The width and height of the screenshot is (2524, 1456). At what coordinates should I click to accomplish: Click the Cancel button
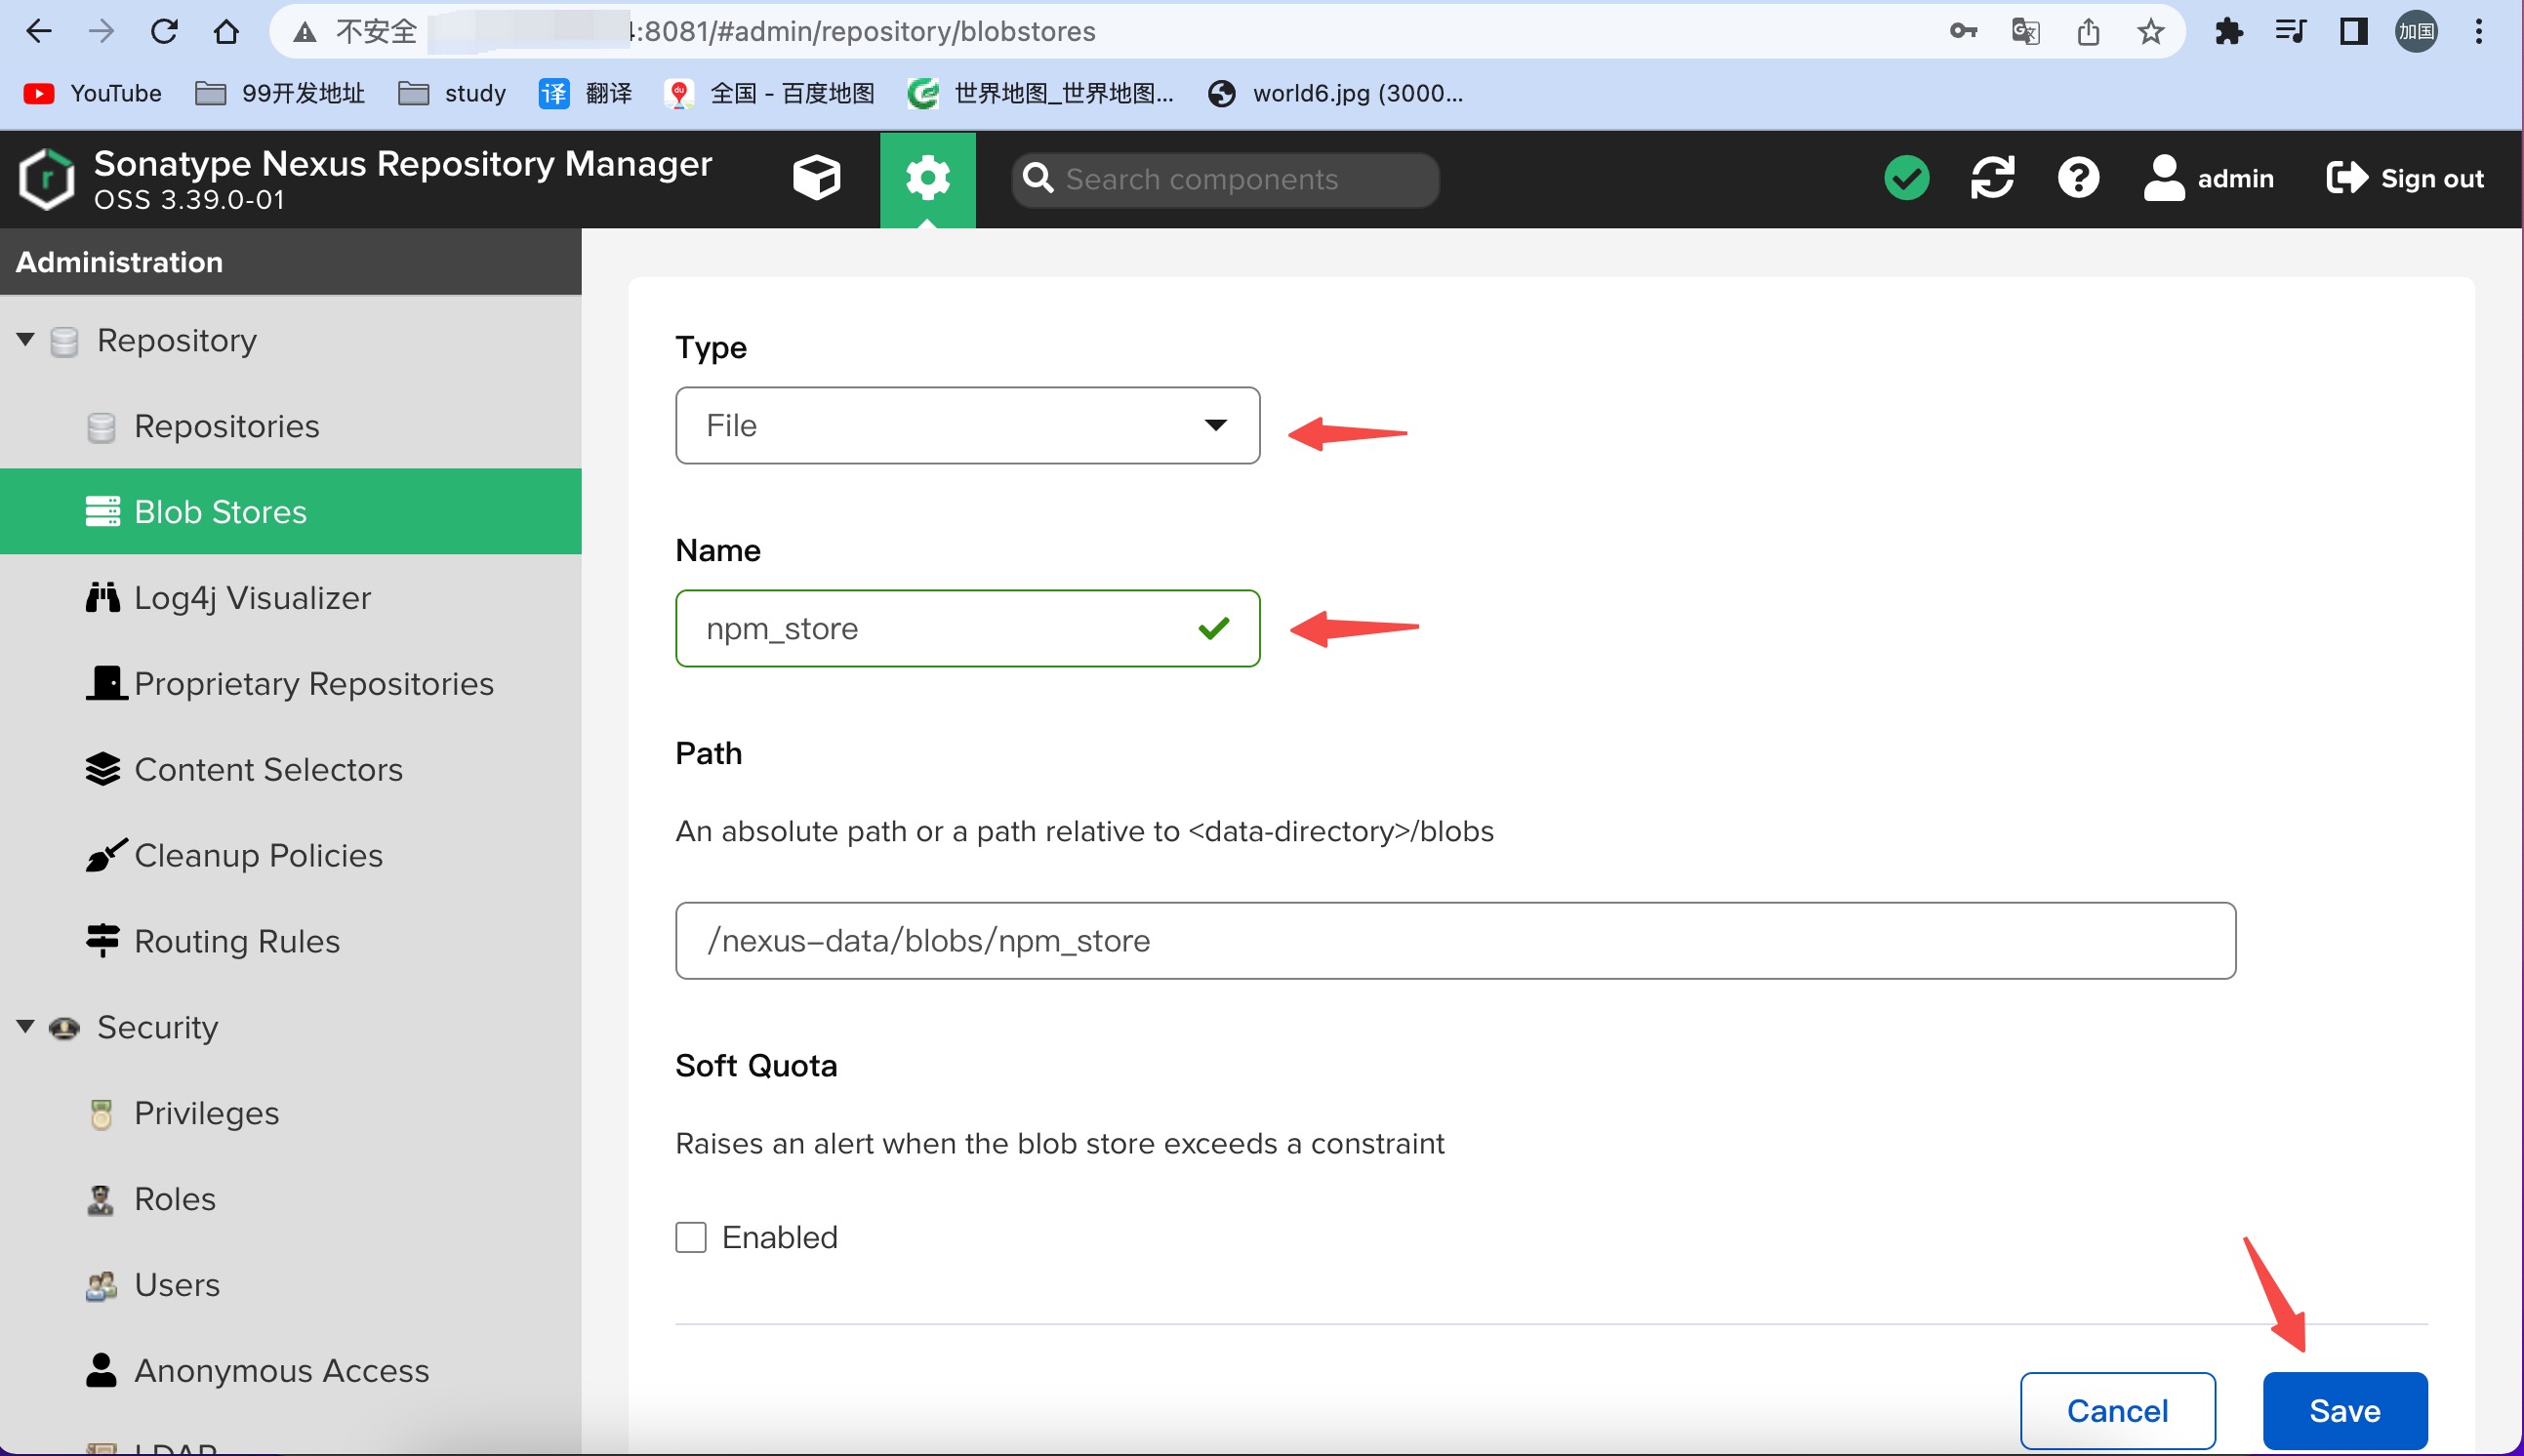[x=2117, y=1410]
